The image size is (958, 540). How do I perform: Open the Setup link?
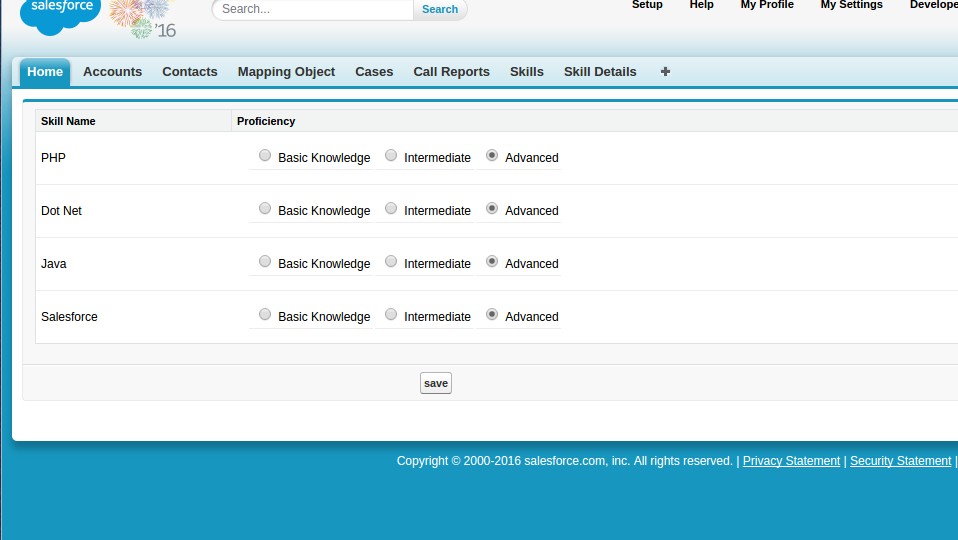point(647,4)
